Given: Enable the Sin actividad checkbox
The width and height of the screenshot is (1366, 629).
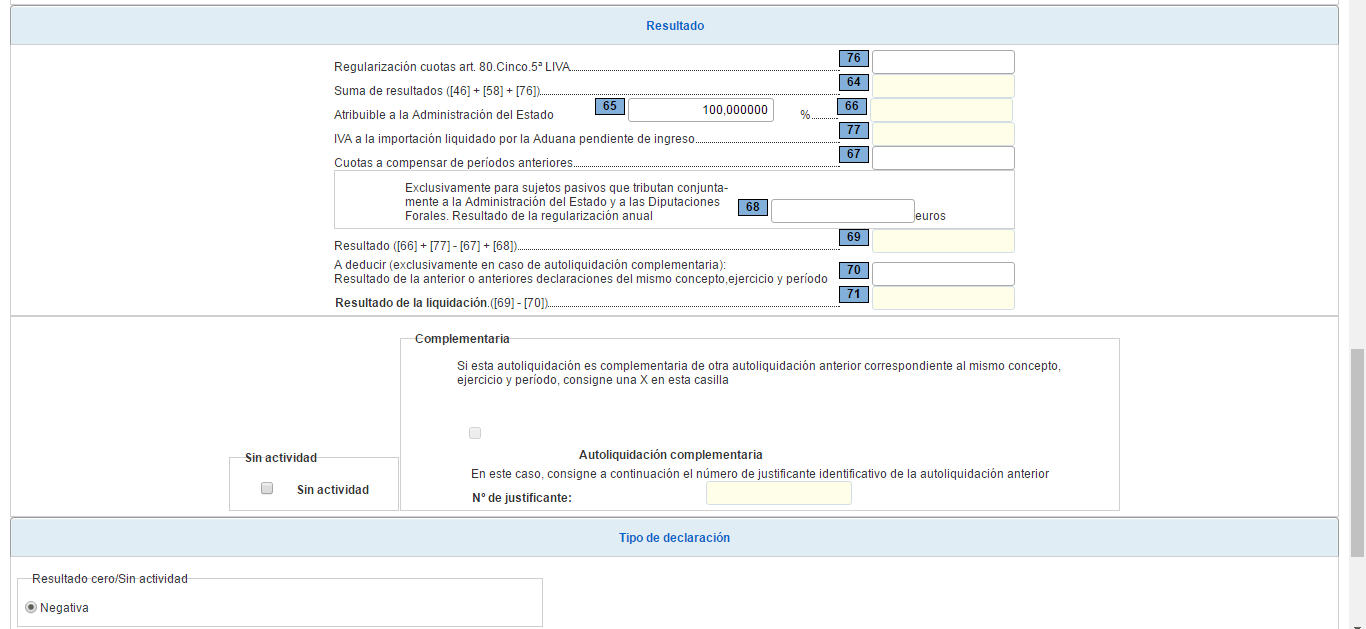Looking at the screenshot, I should (267, 489).
